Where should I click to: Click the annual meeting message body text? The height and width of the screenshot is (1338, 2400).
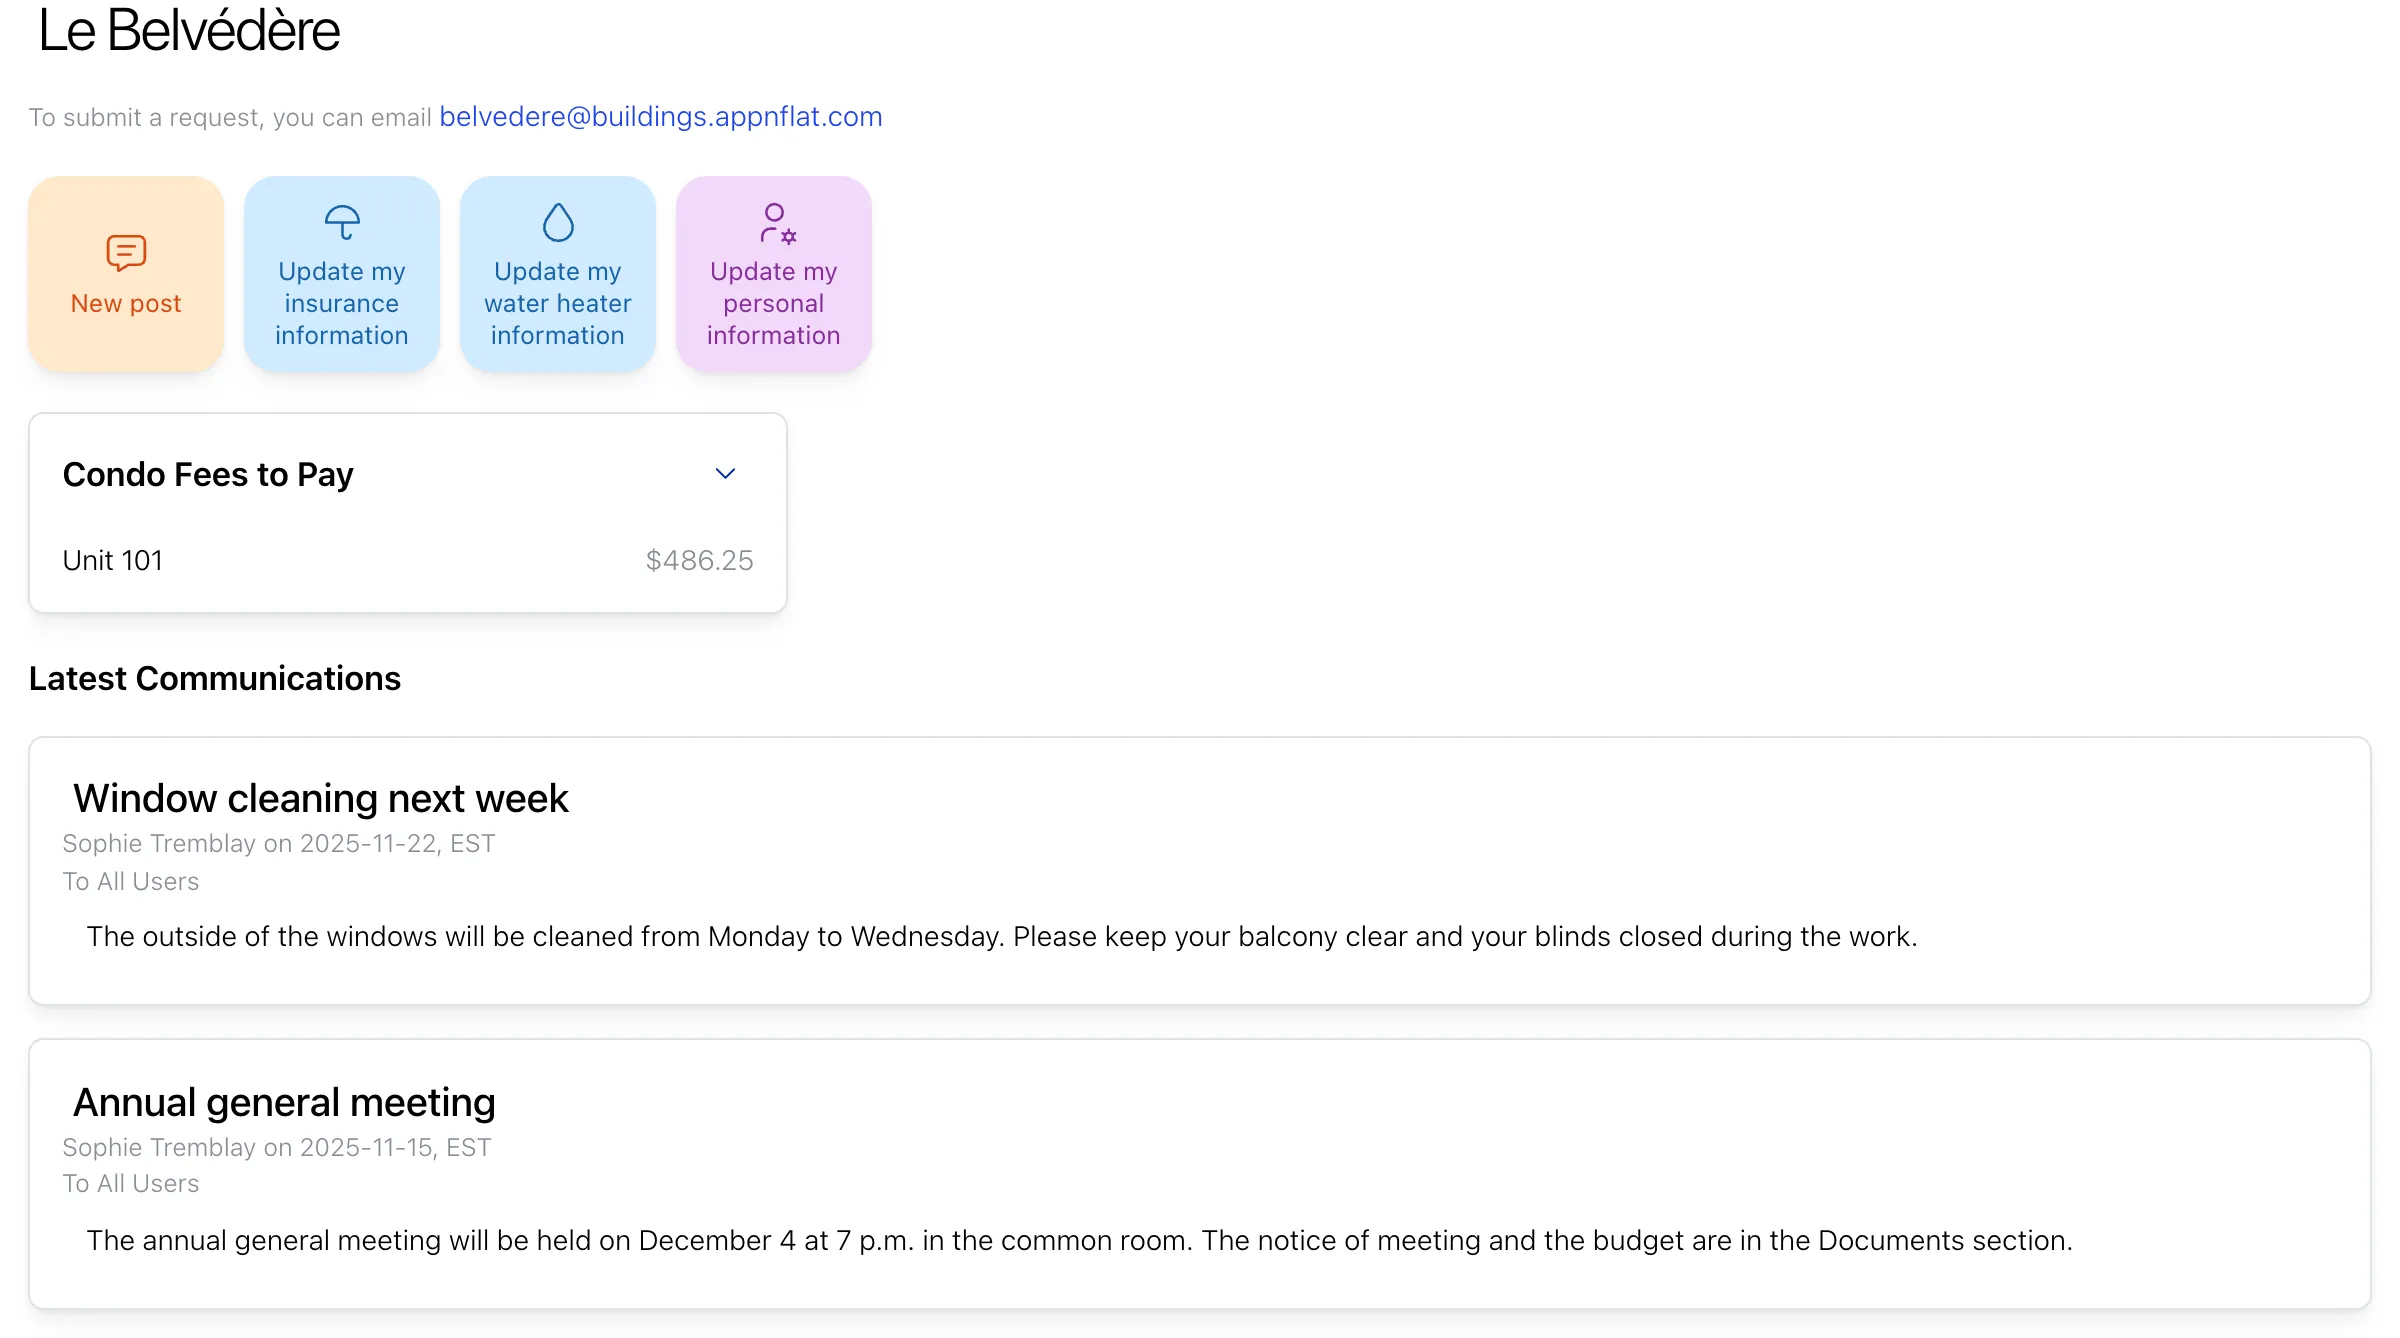[x=1080, y=1241]
